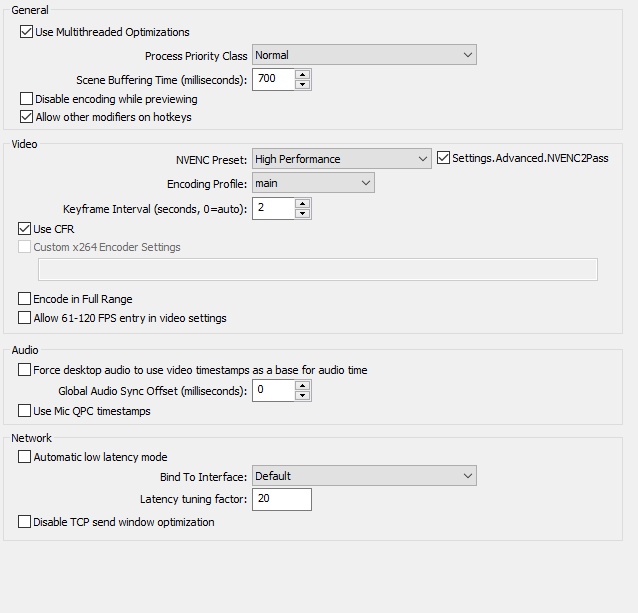
Task: Toggle the NVENC2Pass checkbox
Action: tap(443, 158)
